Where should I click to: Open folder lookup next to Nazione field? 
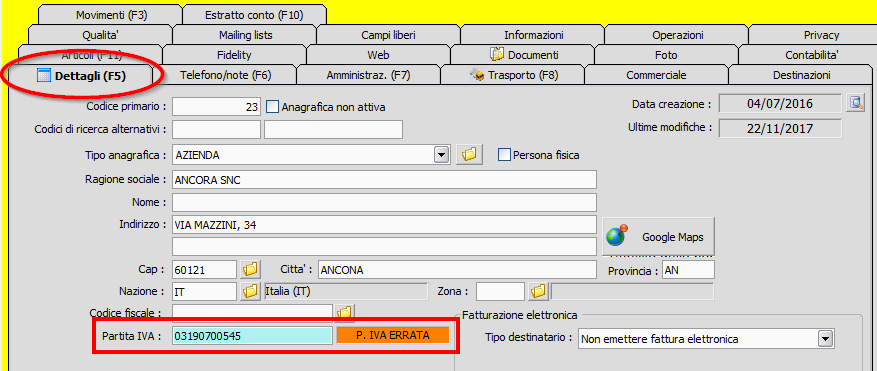[251, 291]
